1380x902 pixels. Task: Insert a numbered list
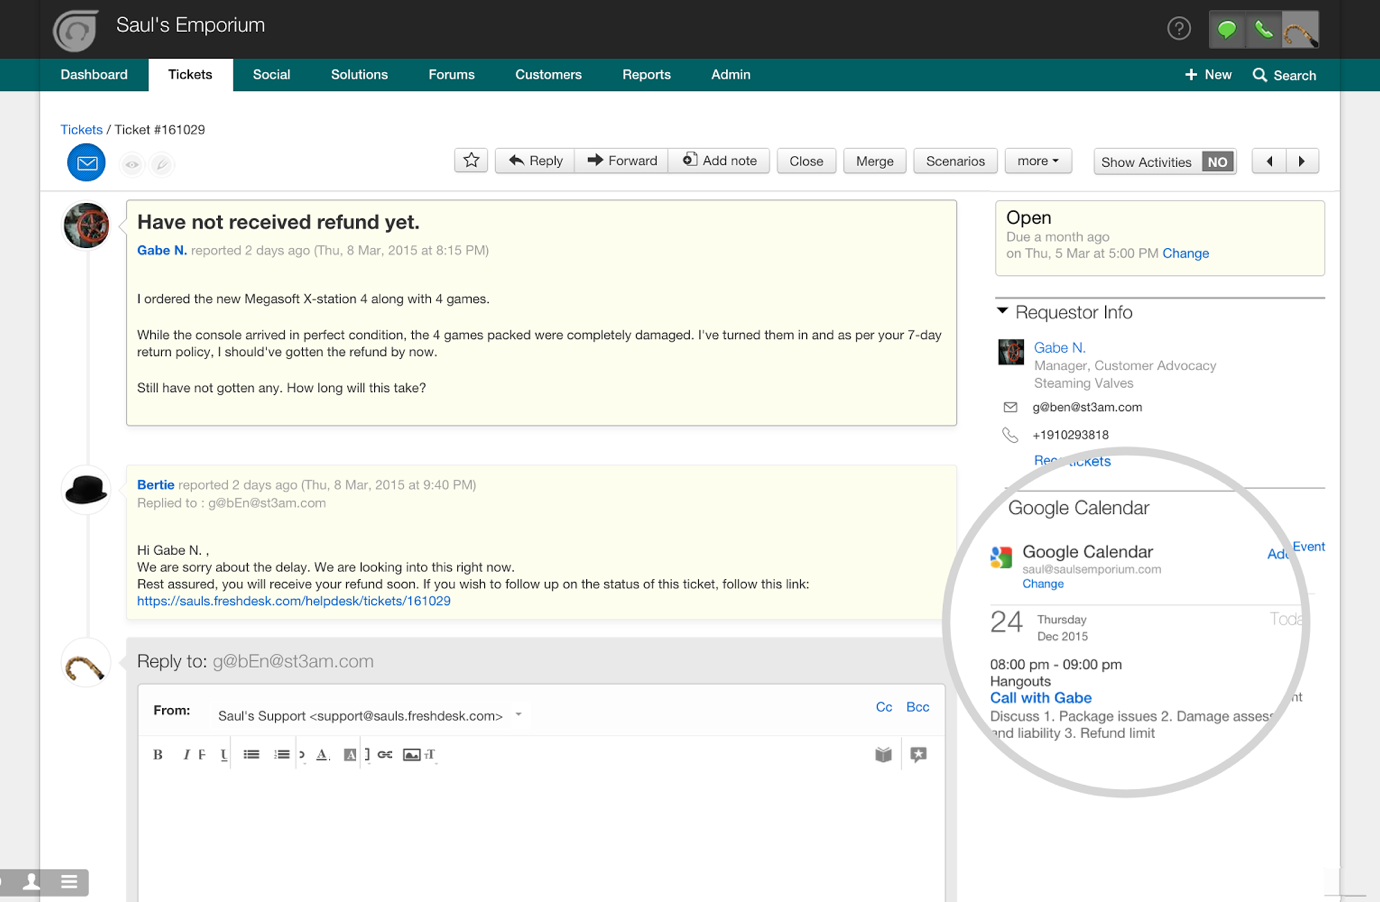(282, 755)
